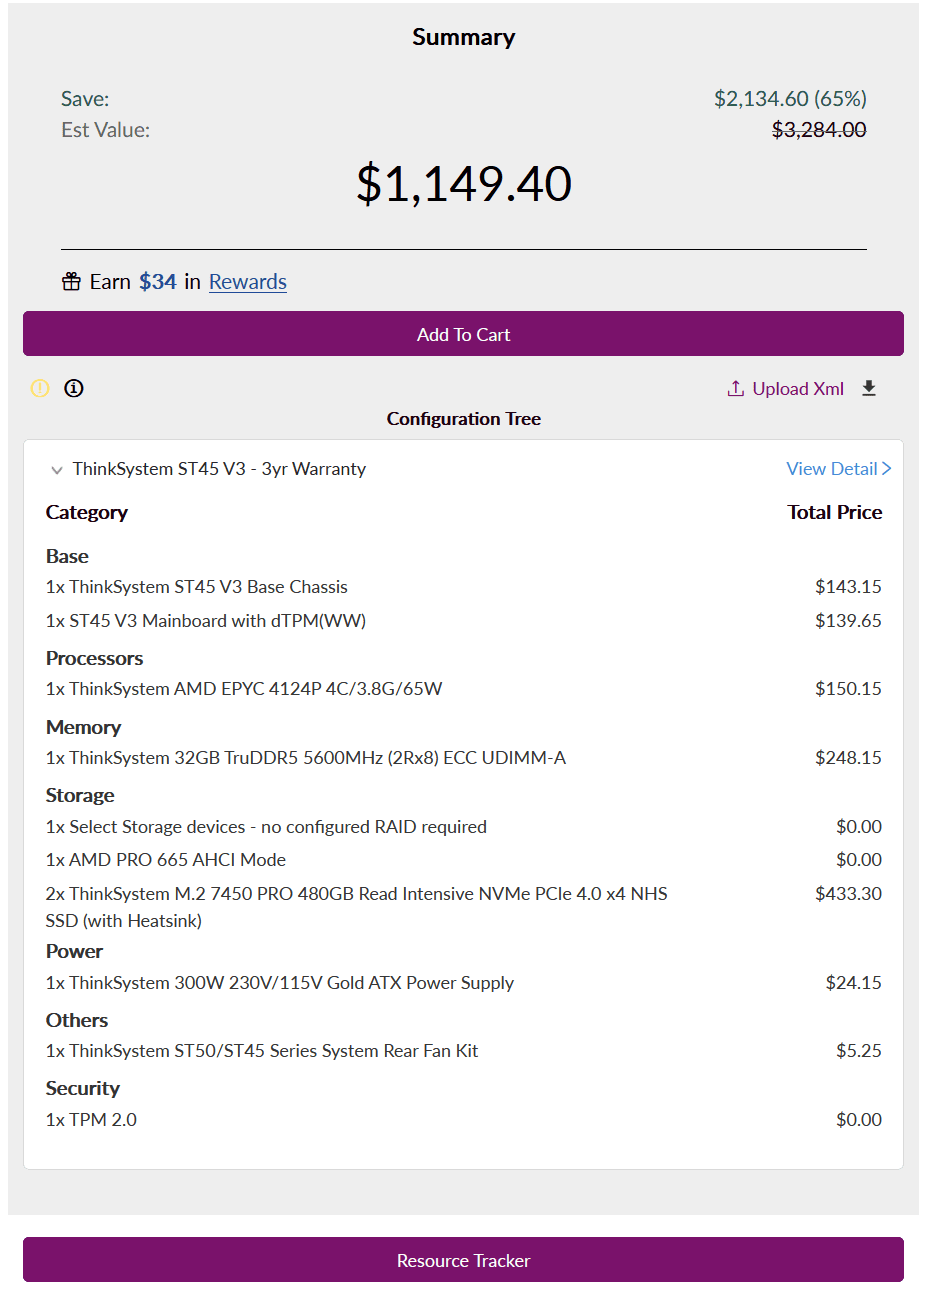The height and width of the screenshot is (1301, 937).
Task: Click the upload arrow icon beside Upload Xml
Action: coord(736,389)
